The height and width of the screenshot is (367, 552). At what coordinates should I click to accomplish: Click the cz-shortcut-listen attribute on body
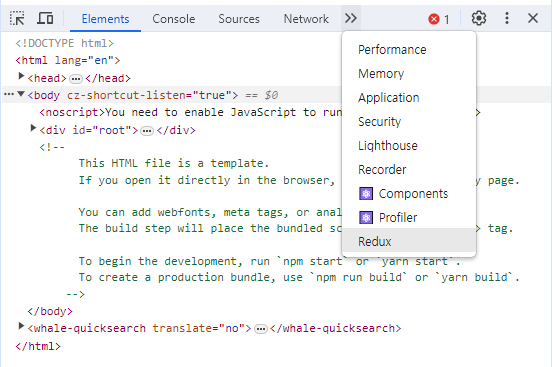point(150,95)
